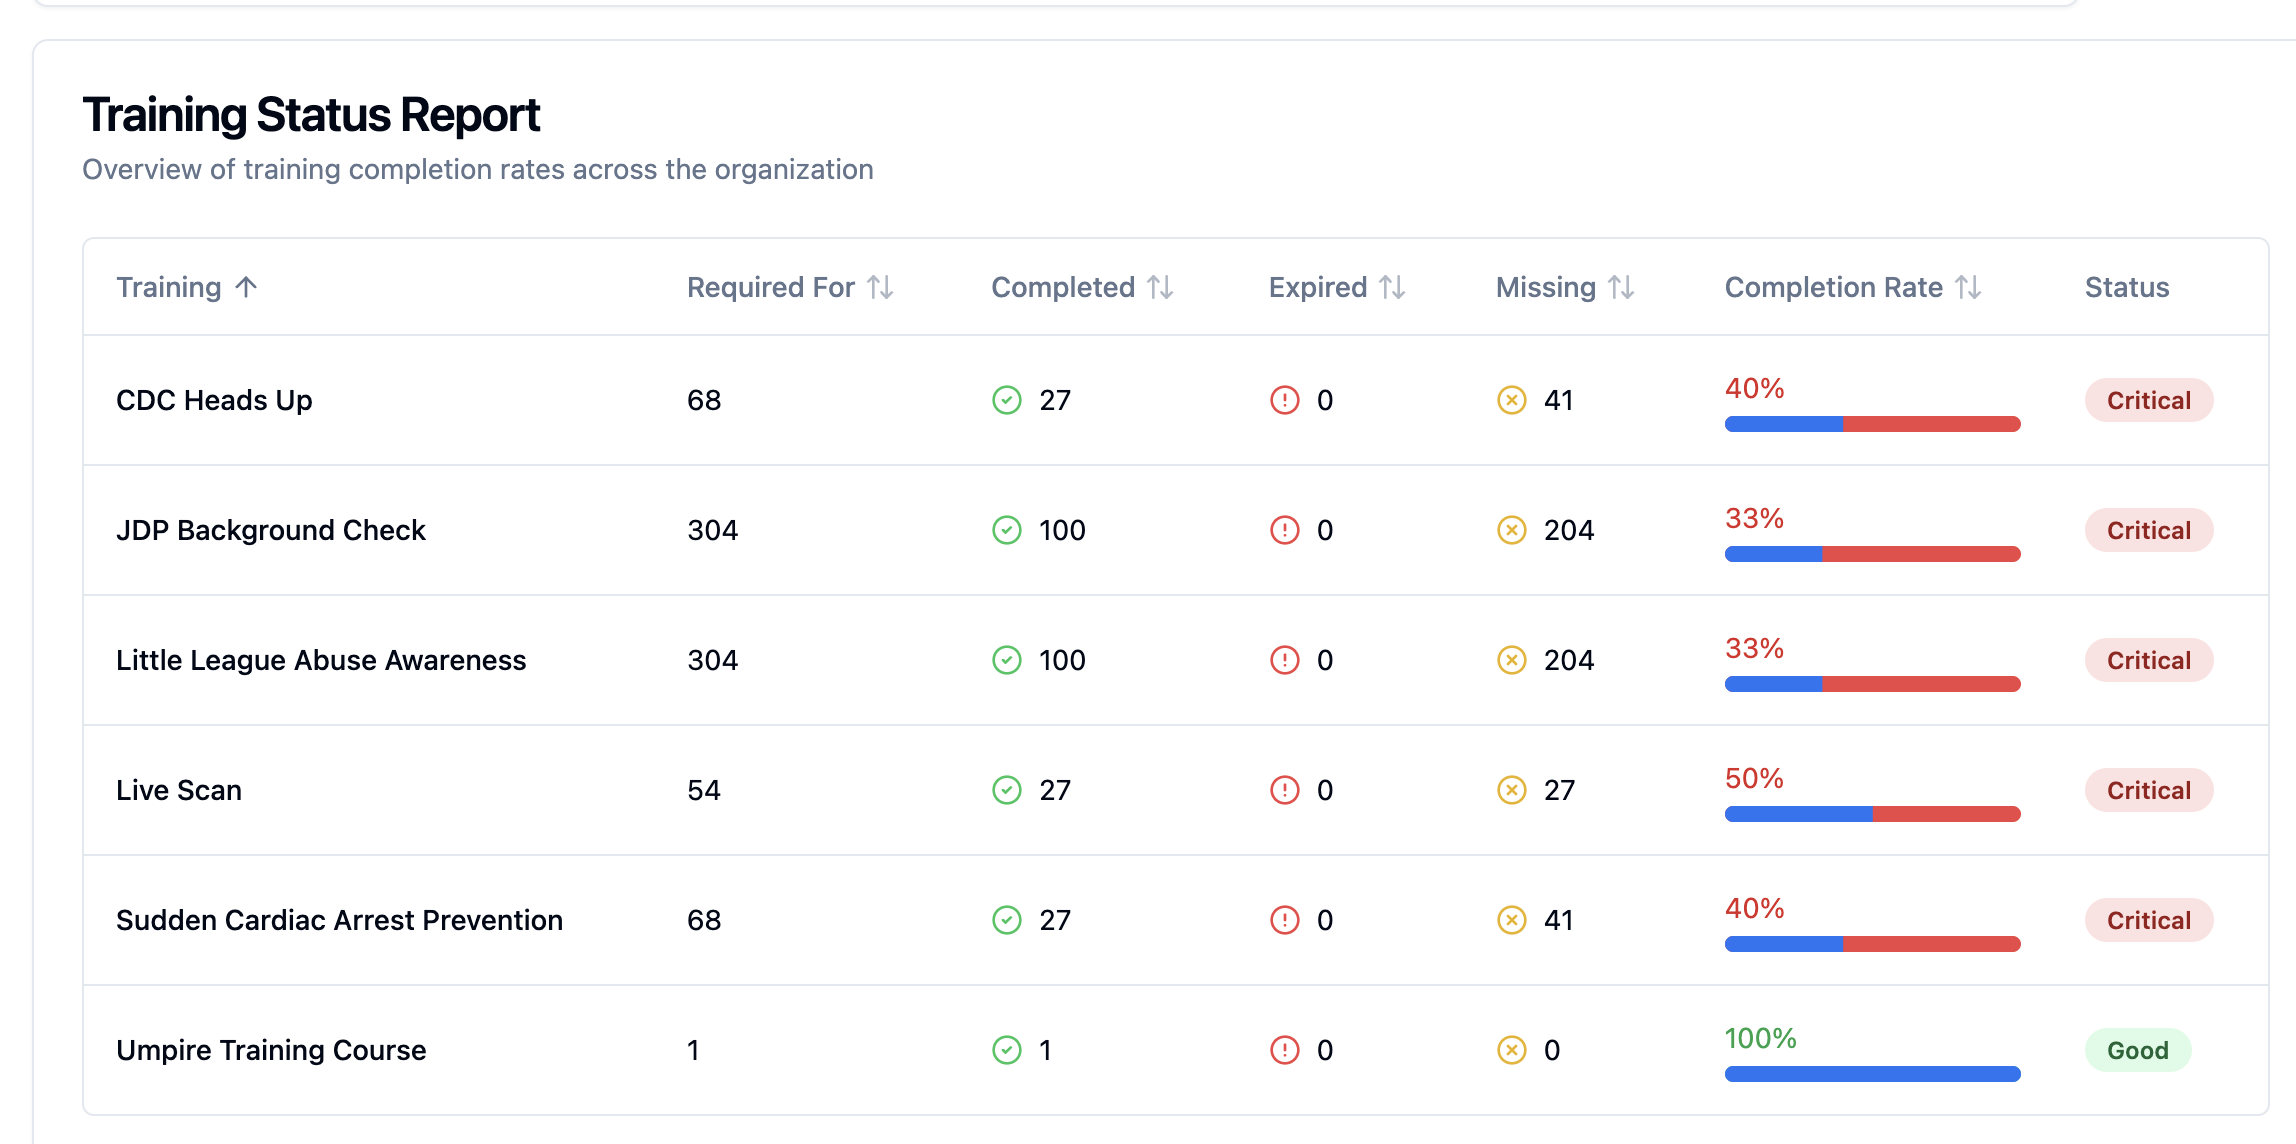Screen dimensions: 2296x1144
Task: Click the red expired icon for Sudden Cardiac Arrest Prevention
Action: pyautogui.click(x=1285, y=920)
